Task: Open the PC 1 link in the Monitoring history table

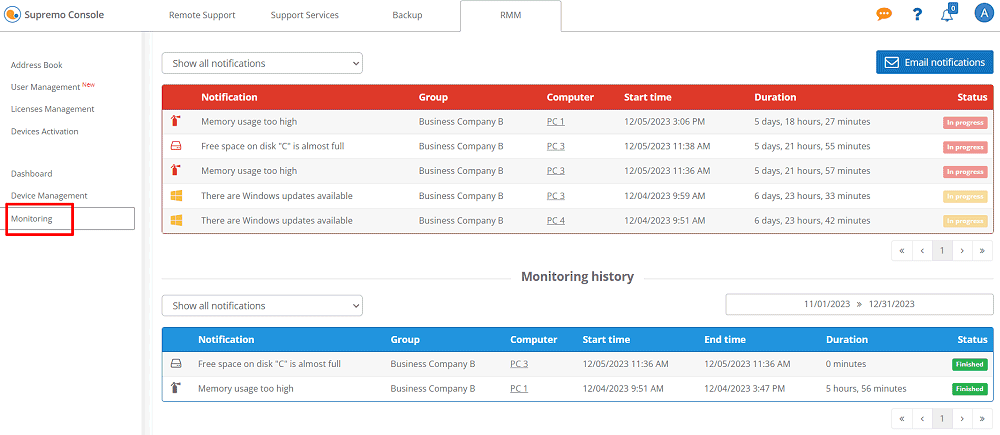Action: coord(519,388)
